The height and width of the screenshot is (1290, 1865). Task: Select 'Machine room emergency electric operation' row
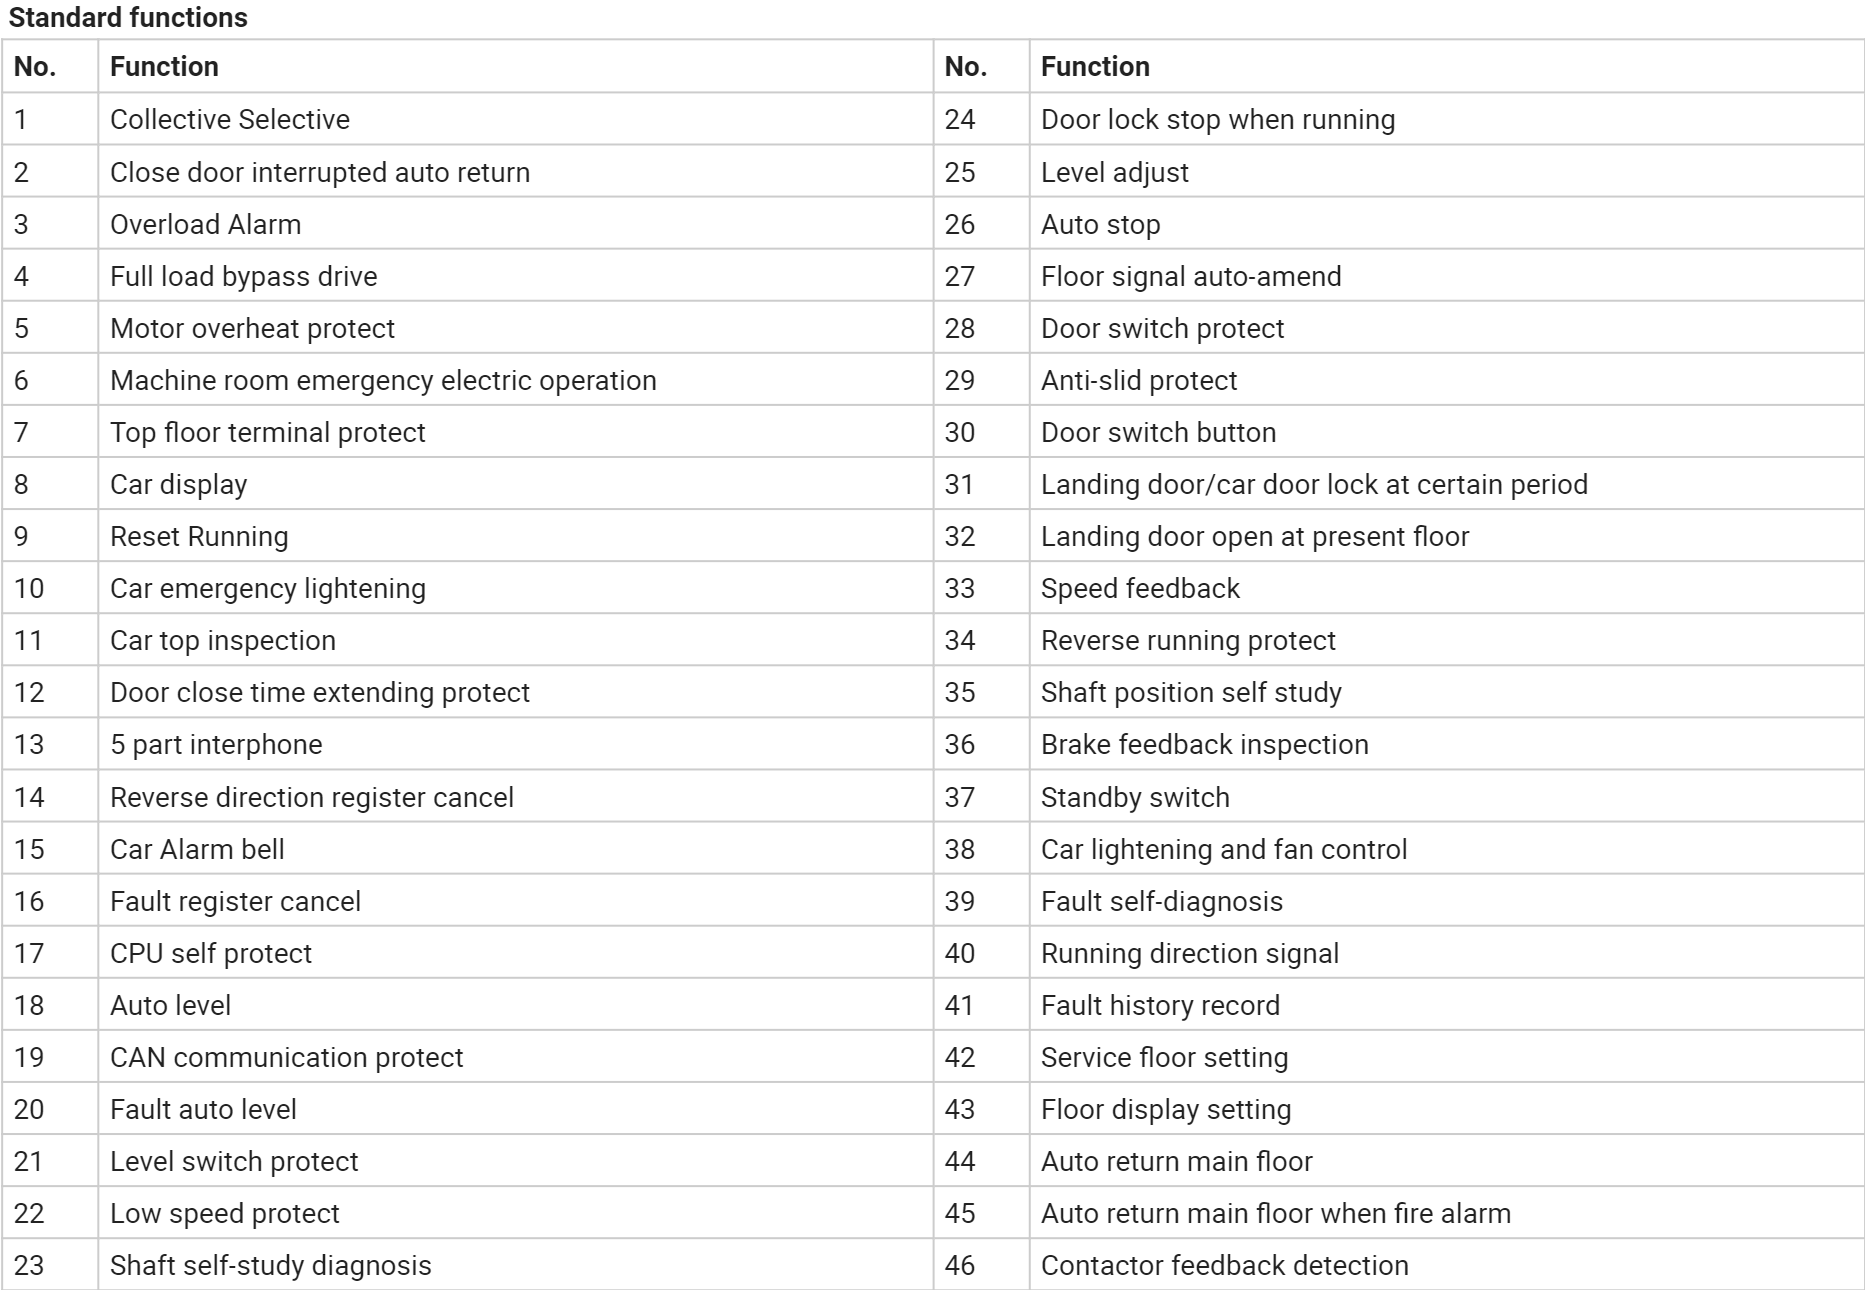pos(383,381)
